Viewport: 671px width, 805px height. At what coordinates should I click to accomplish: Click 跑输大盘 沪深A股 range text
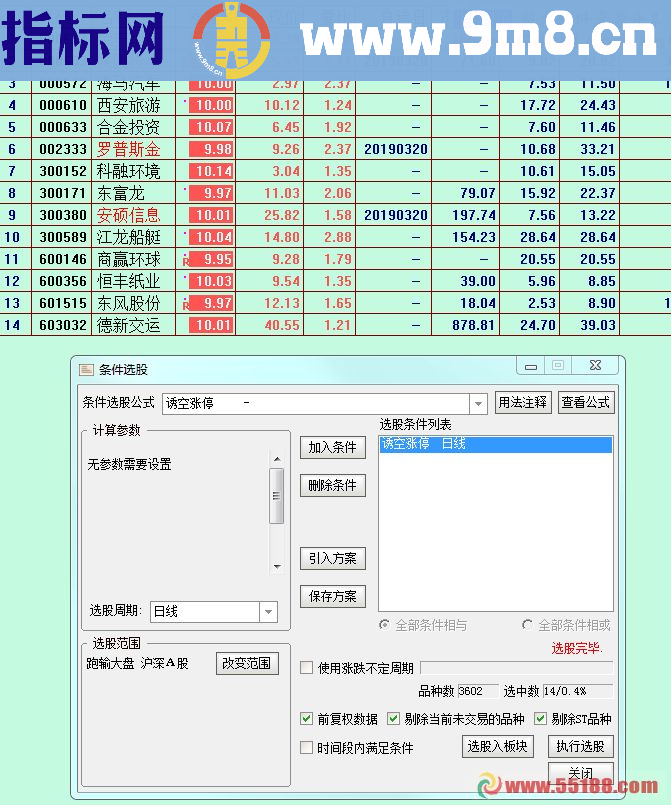[x=138, y=663]
